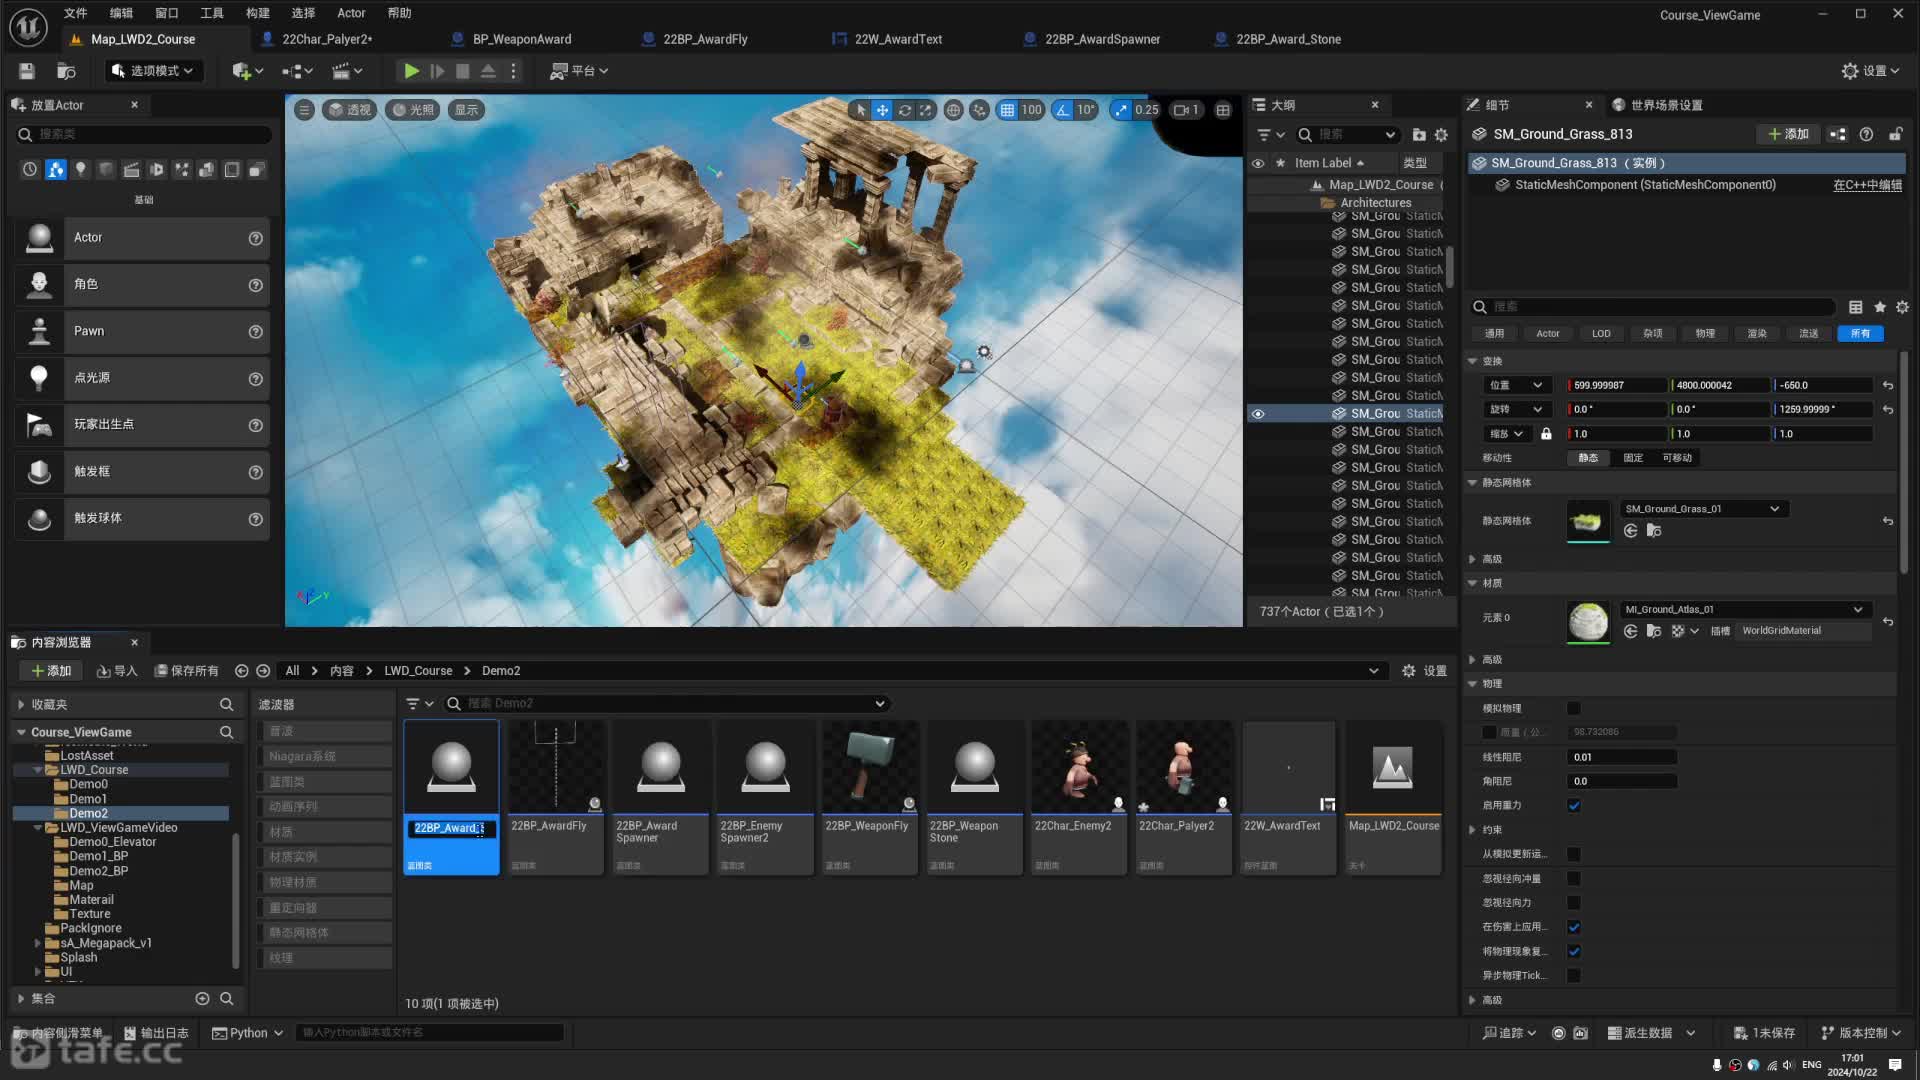Open the viewport hamburger options menu
This screenshot has width=1920, height=1080.
pos(304,110)
